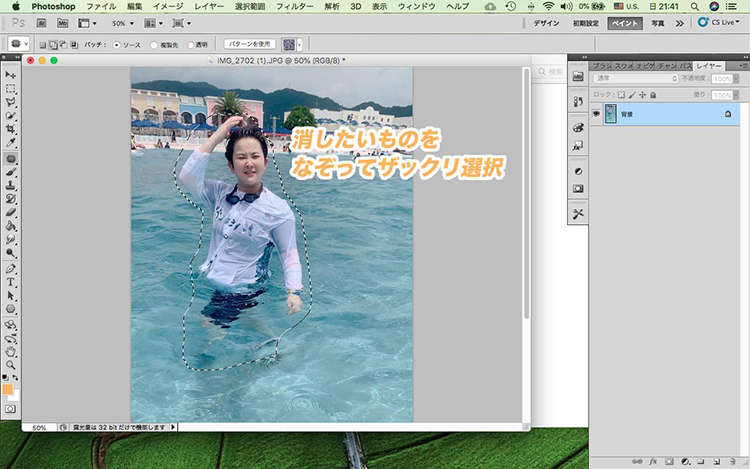Select the Path Selection tool
Screen dimensions: 750x469
point(11,295)
